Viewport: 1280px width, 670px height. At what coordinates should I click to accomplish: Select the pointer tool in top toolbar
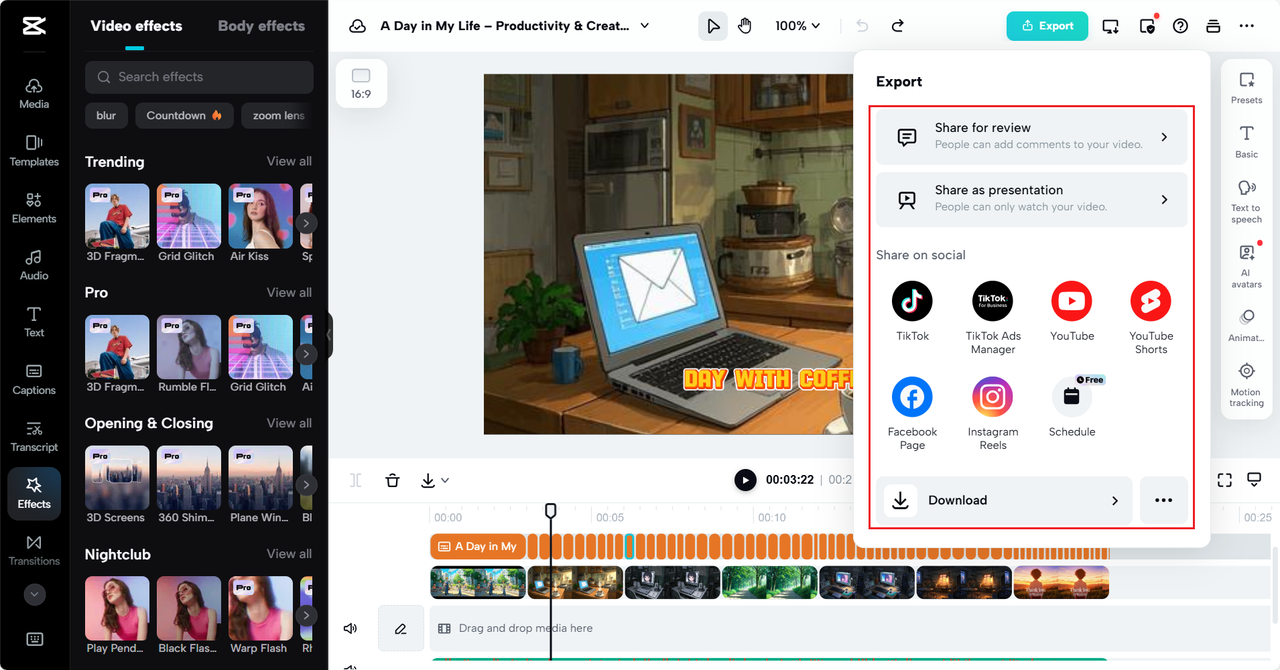[x=712, y=26]
